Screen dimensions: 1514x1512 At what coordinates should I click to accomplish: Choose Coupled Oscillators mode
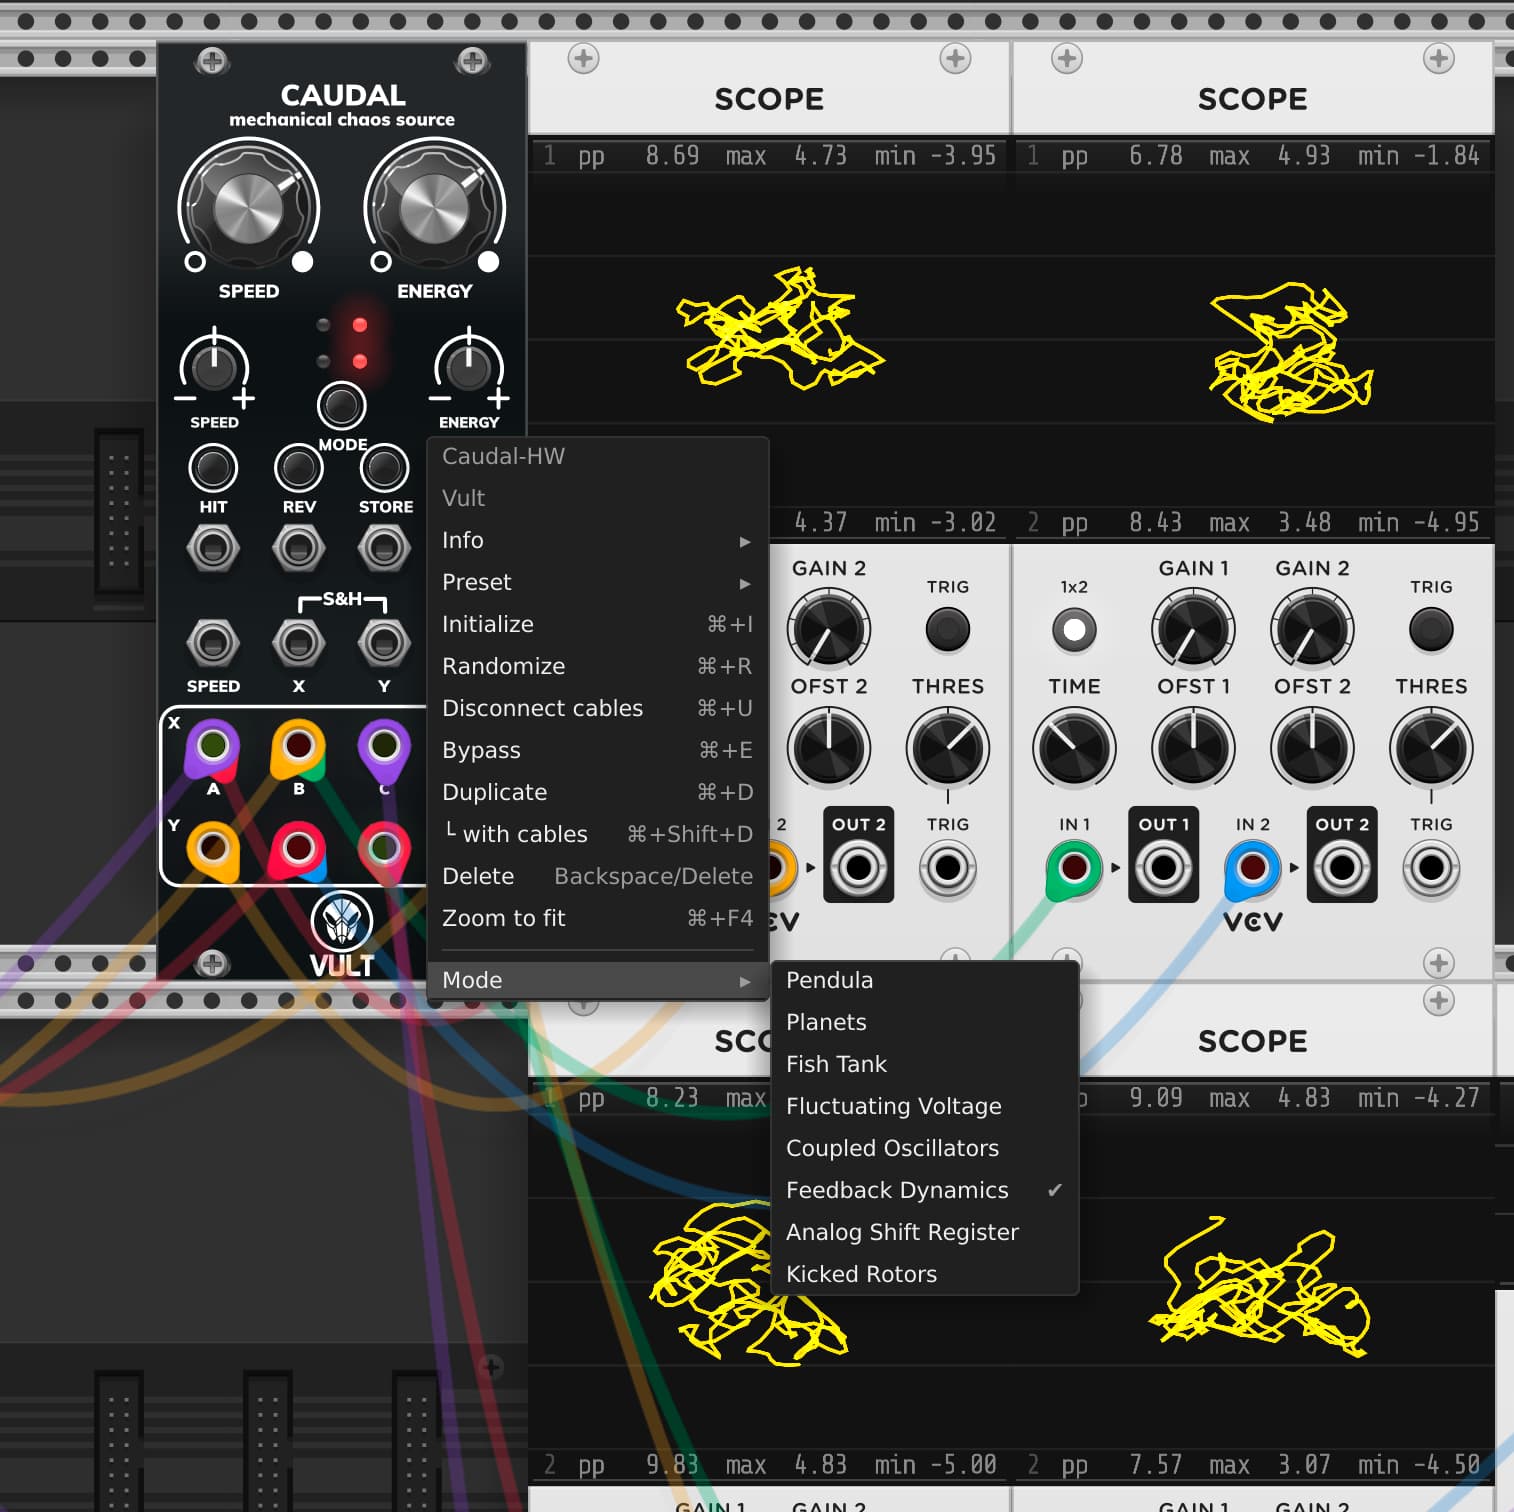click(x=892, y=1148)
